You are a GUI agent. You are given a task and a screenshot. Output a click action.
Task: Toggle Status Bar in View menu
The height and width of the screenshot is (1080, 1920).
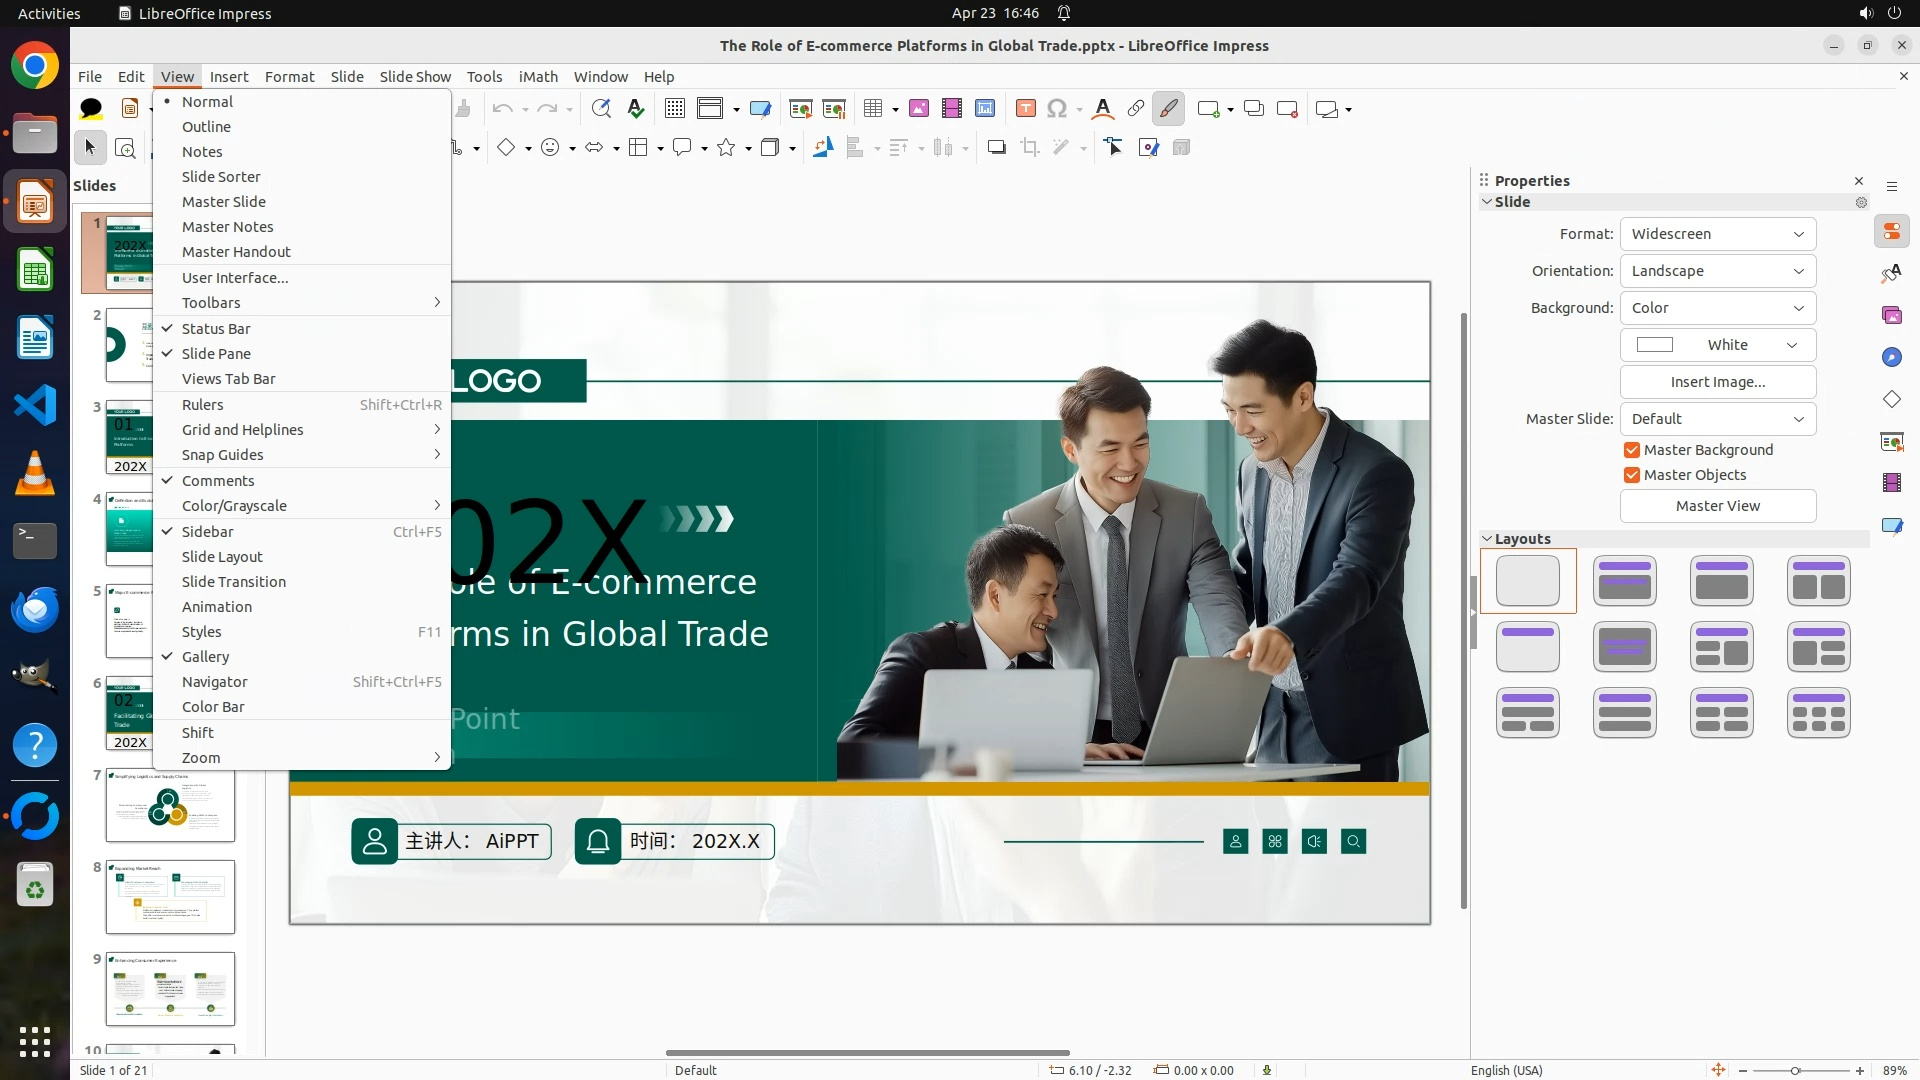pos(216,328)
